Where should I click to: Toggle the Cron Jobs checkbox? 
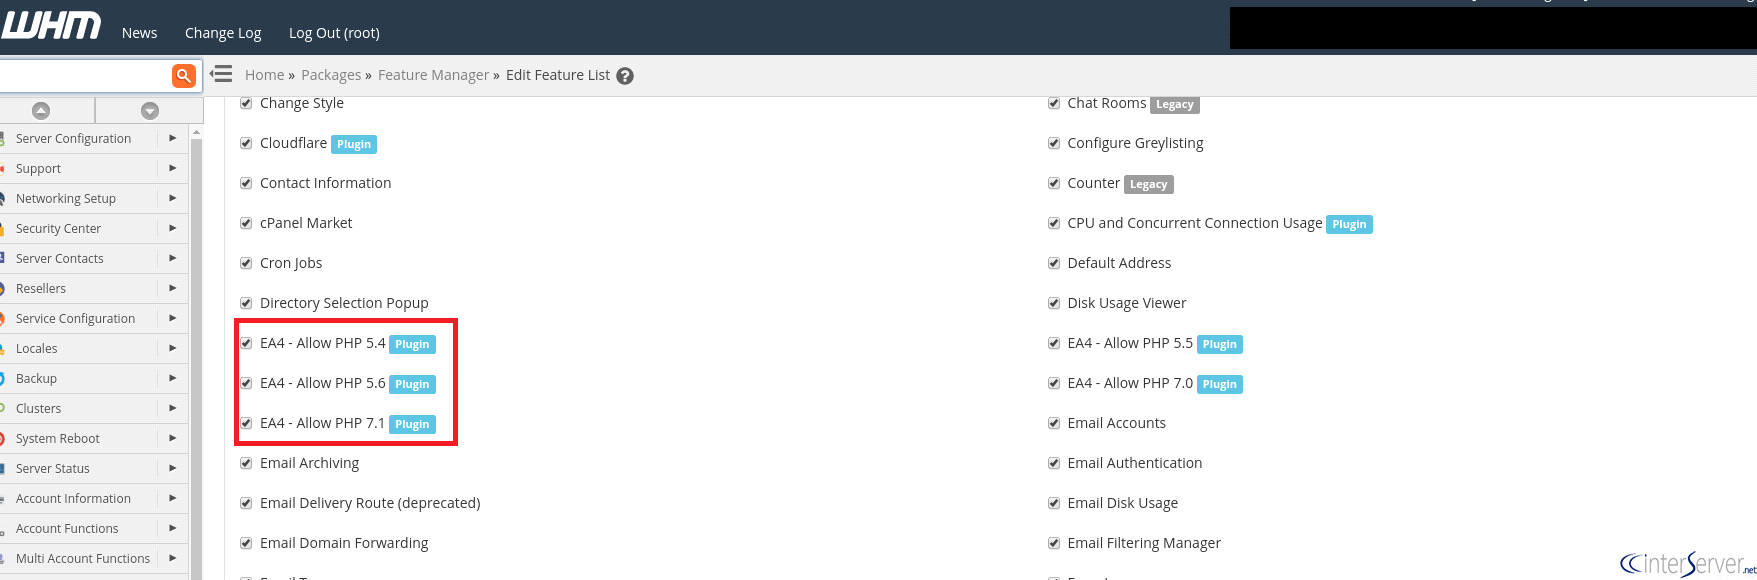click(x=246, y=263)
